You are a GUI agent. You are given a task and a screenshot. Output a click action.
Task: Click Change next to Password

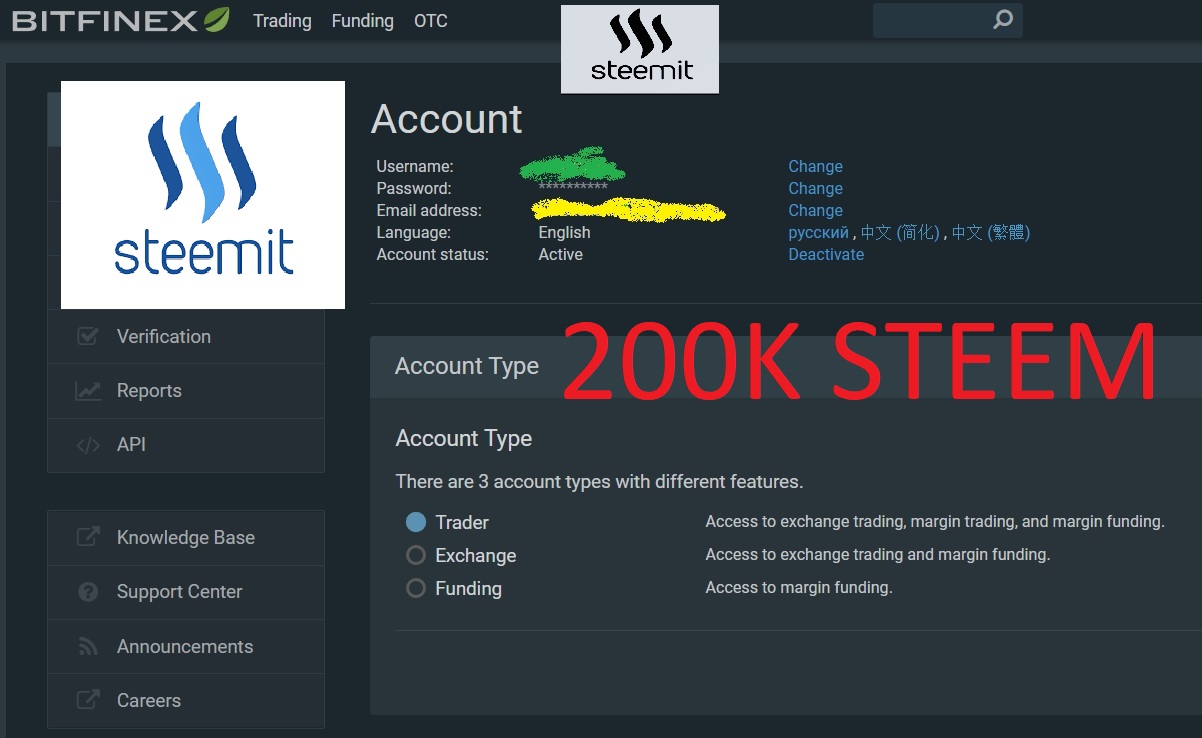[815, 188]
